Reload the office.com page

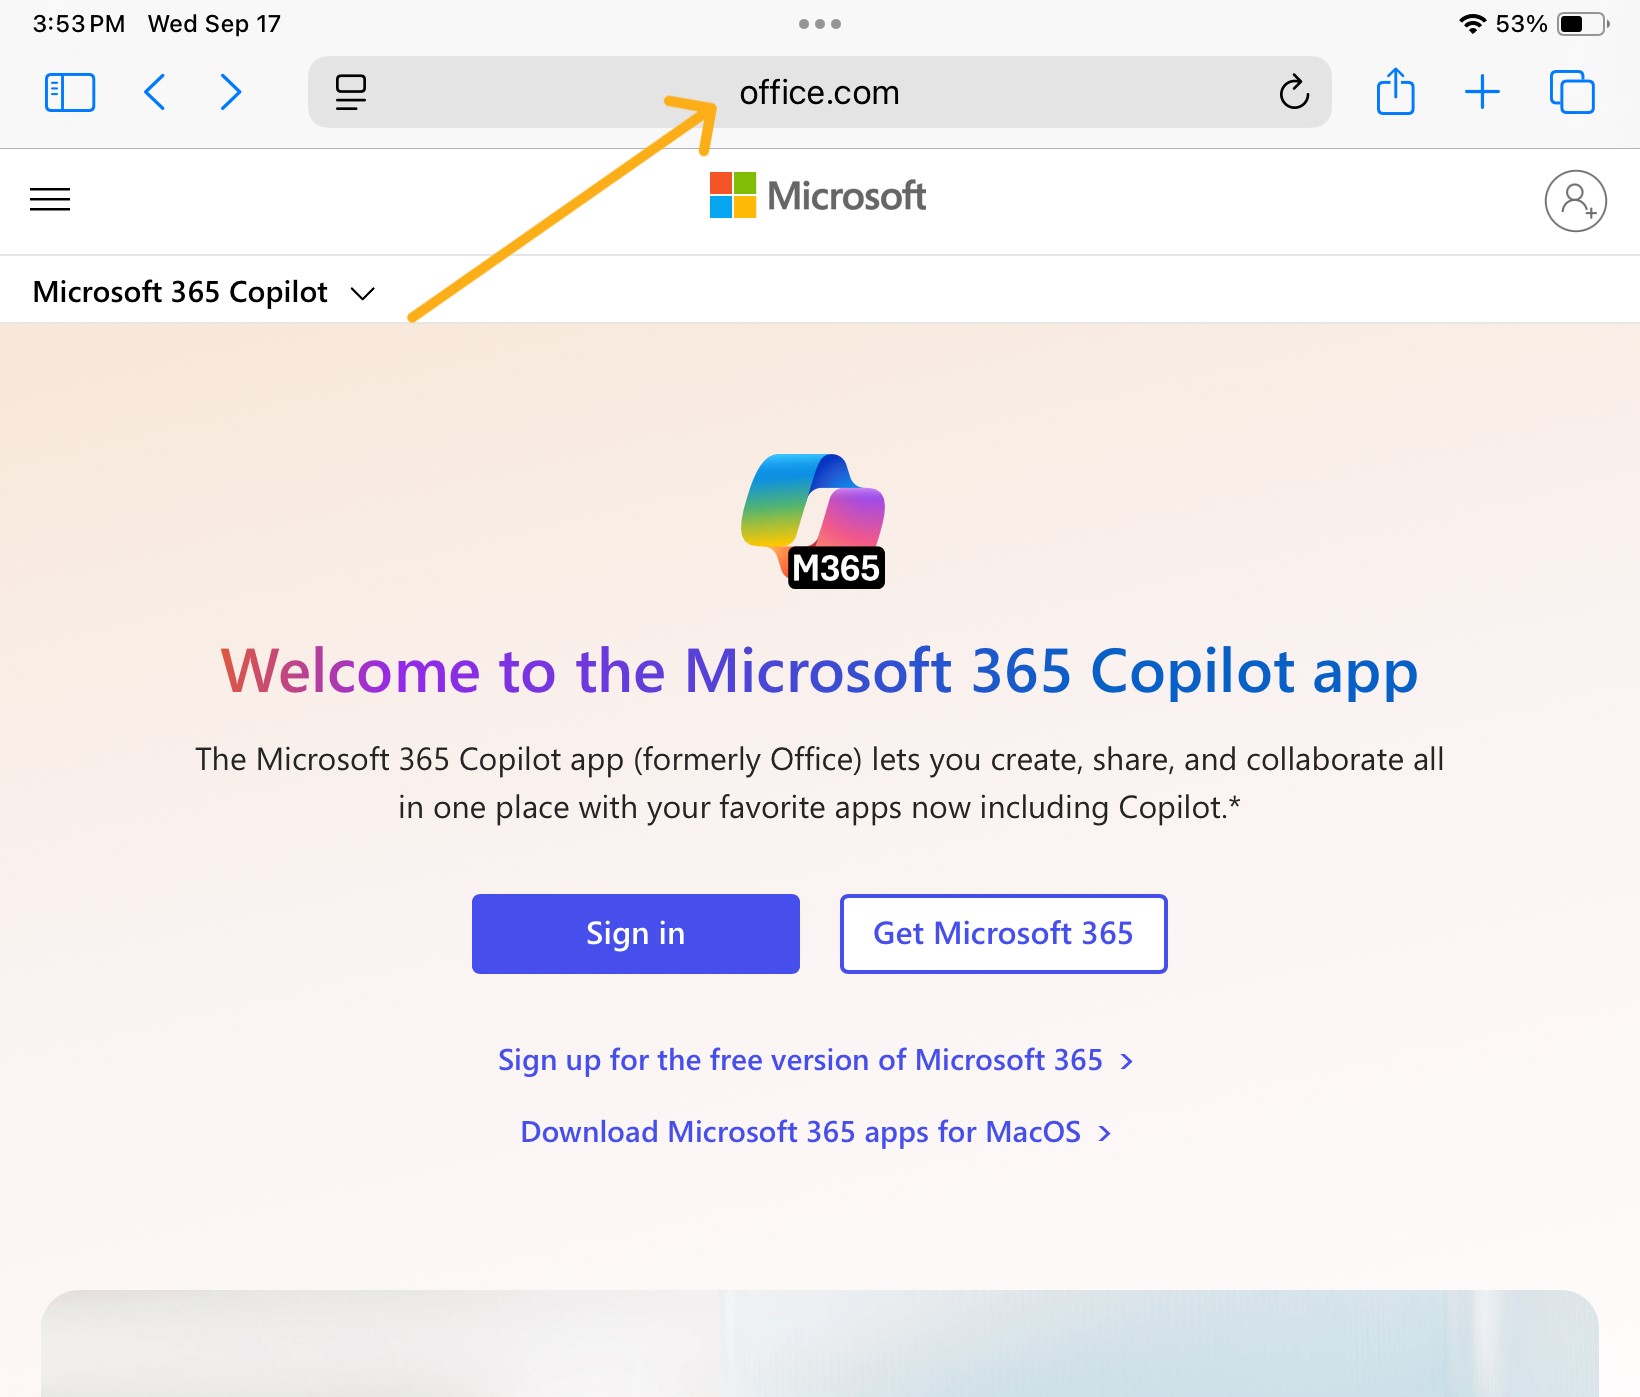click(1293, 92)
